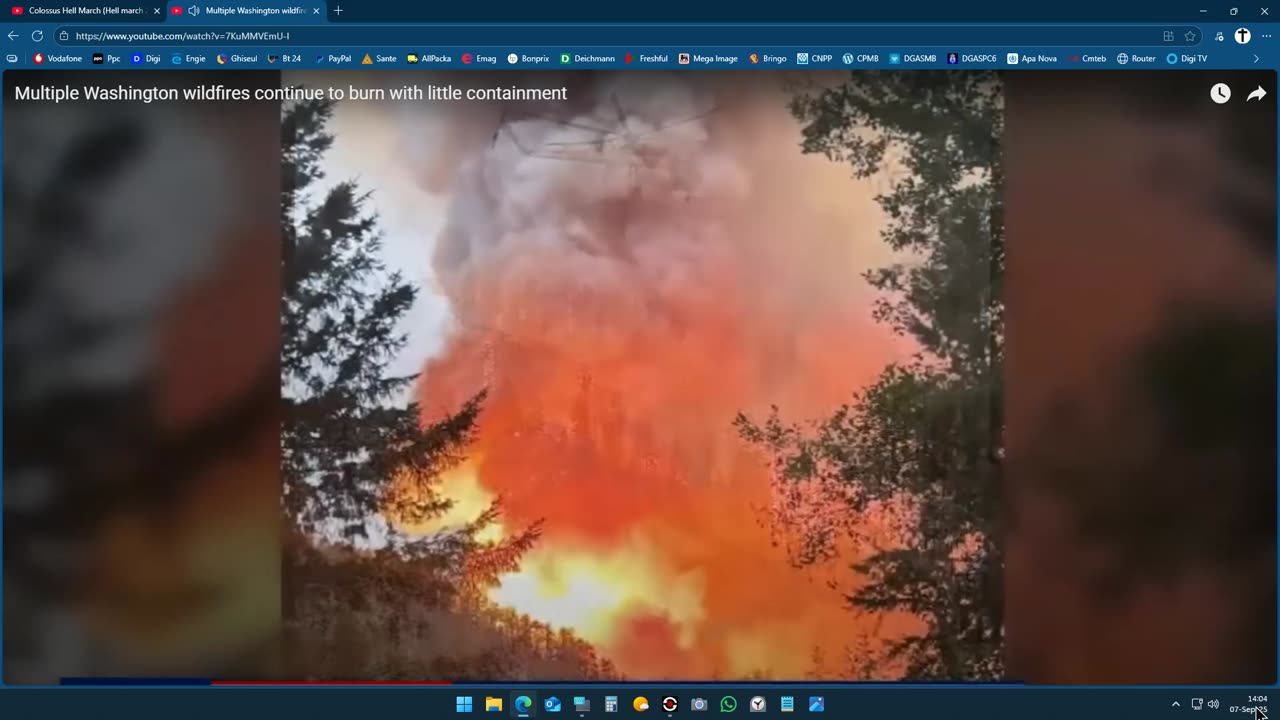This screenshot has height=720, width=1280.
Task: Open File Explorer from the taskbar
Action: pyautogui.click(x=494, y=704)
